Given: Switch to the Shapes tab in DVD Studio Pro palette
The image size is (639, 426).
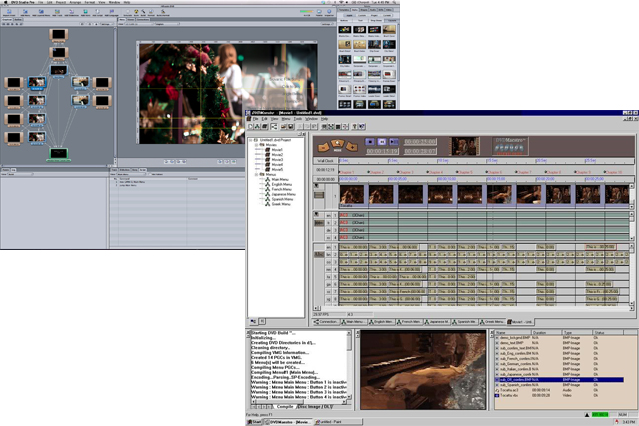Looking at the screenshot, I should point(364,10).
